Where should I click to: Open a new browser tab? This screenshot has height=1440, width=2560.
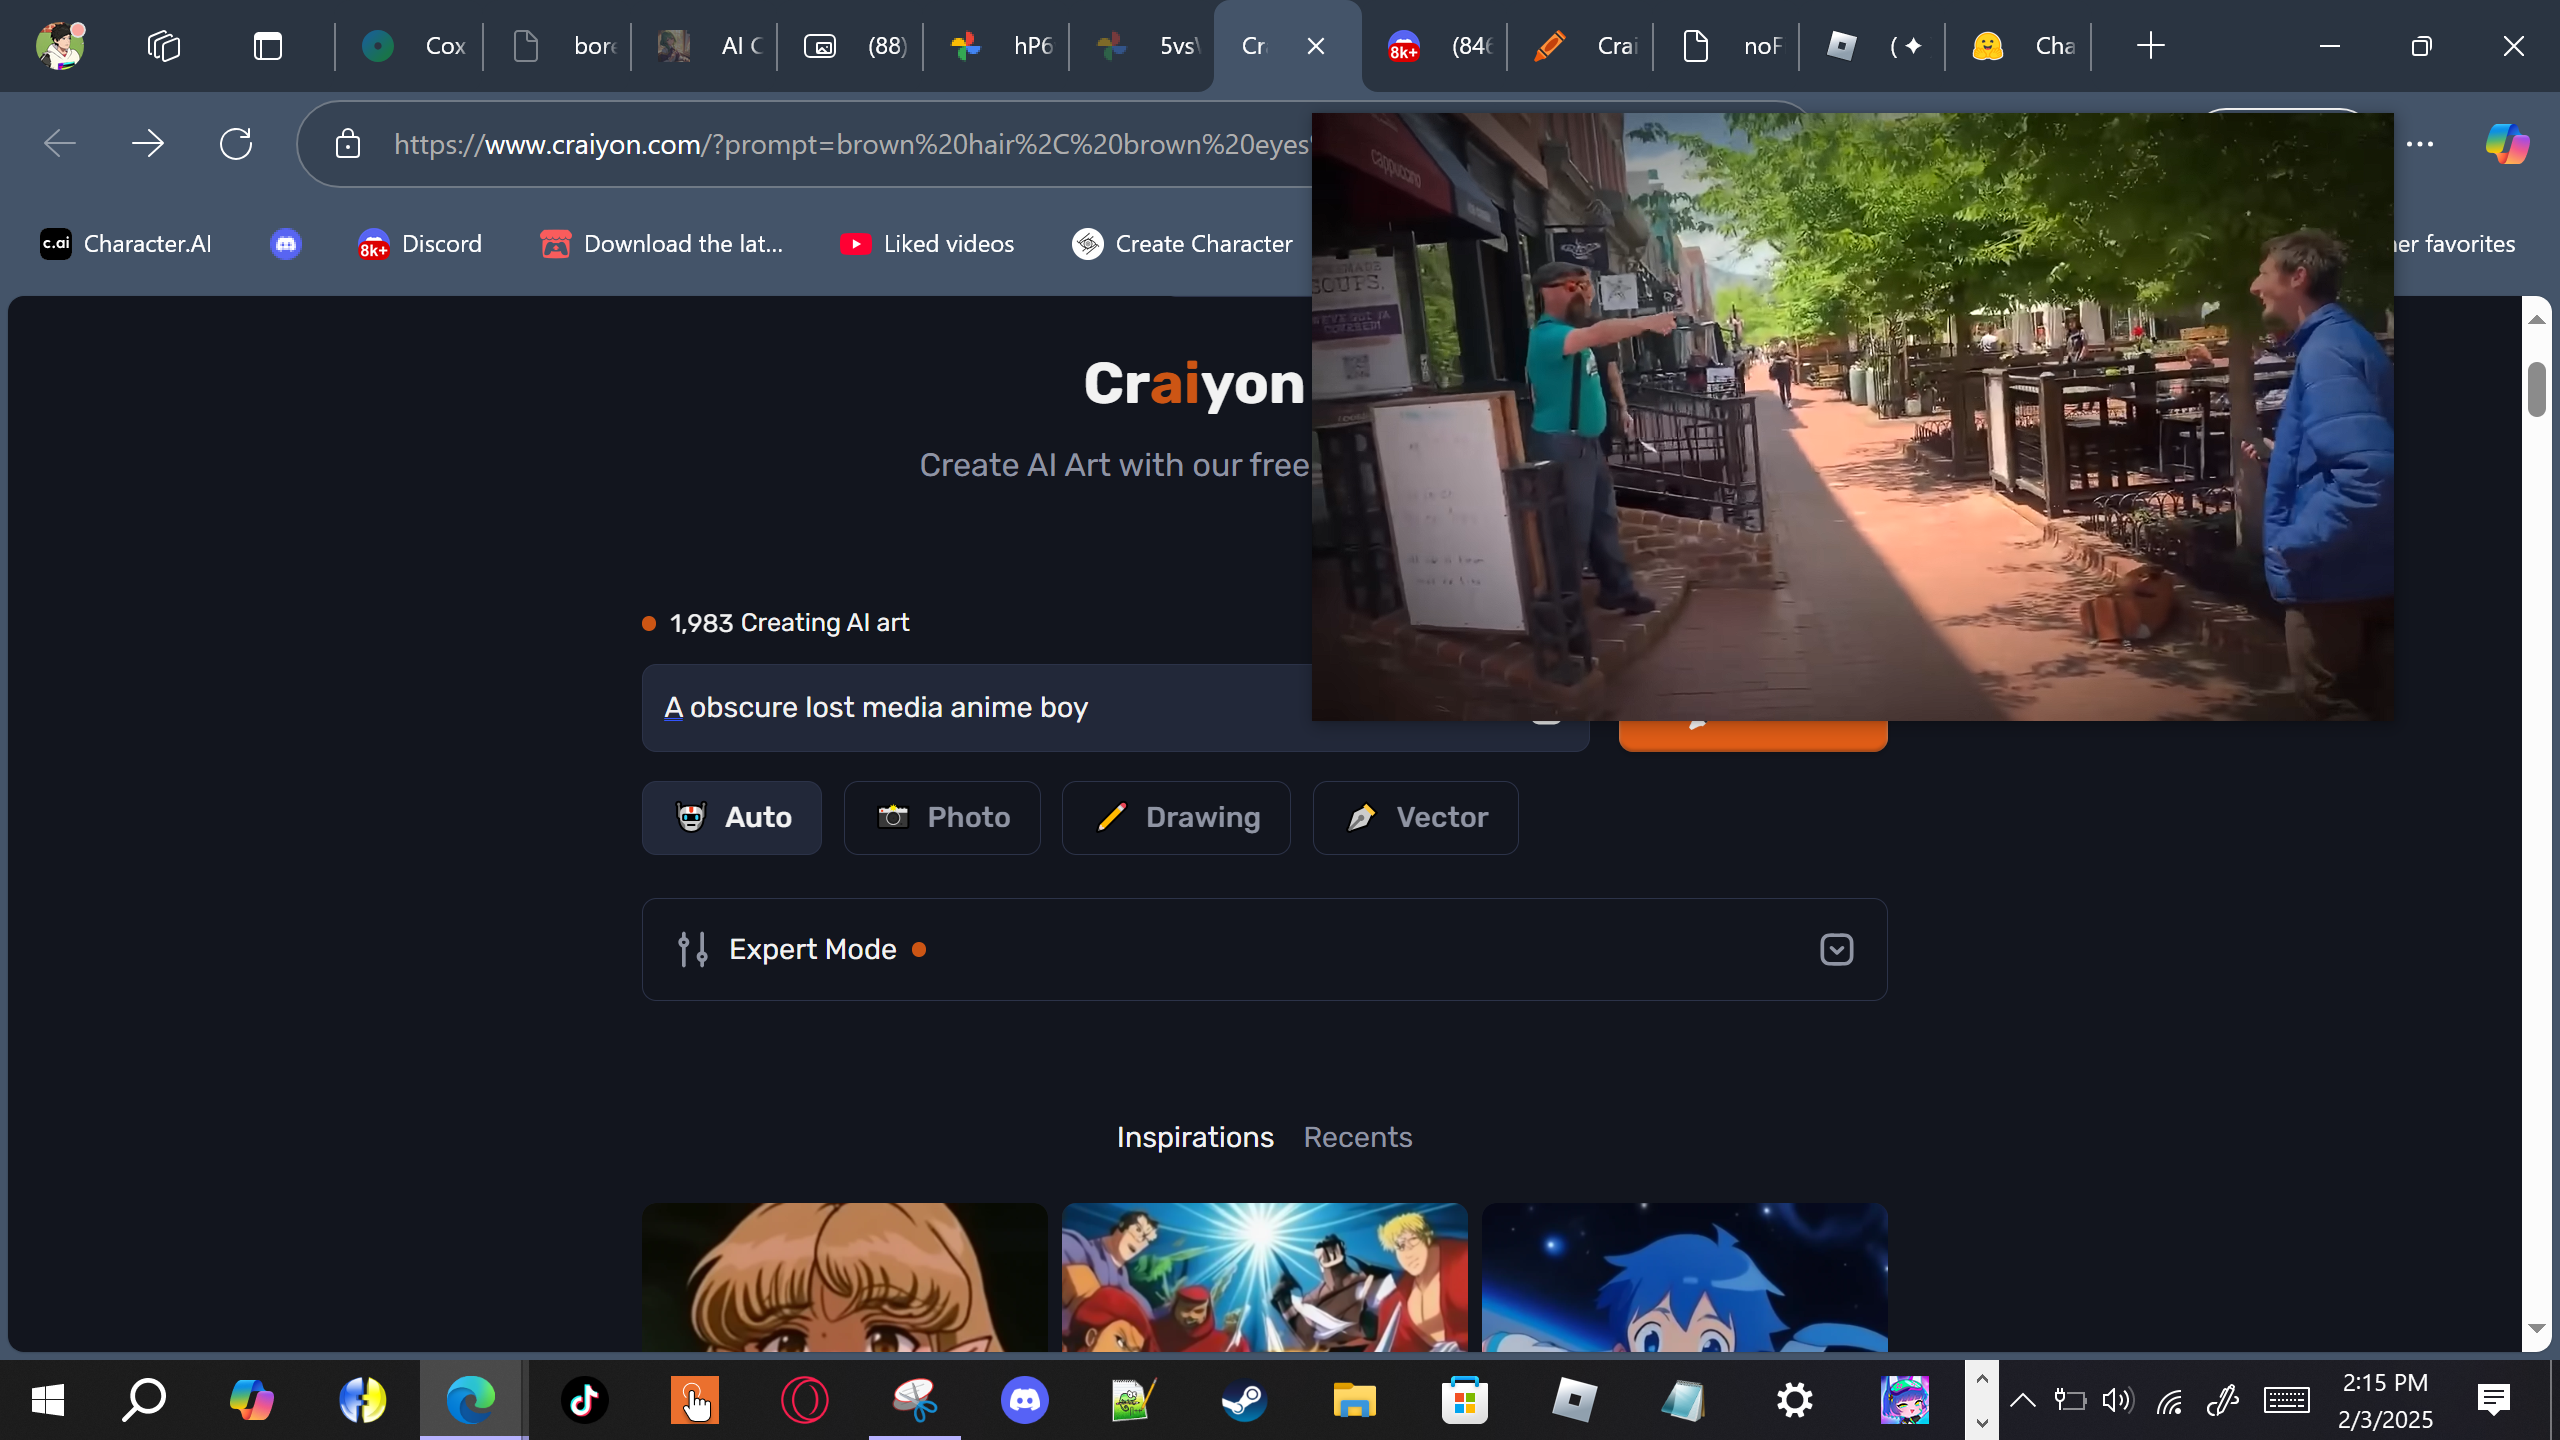tap(2150, 46)
